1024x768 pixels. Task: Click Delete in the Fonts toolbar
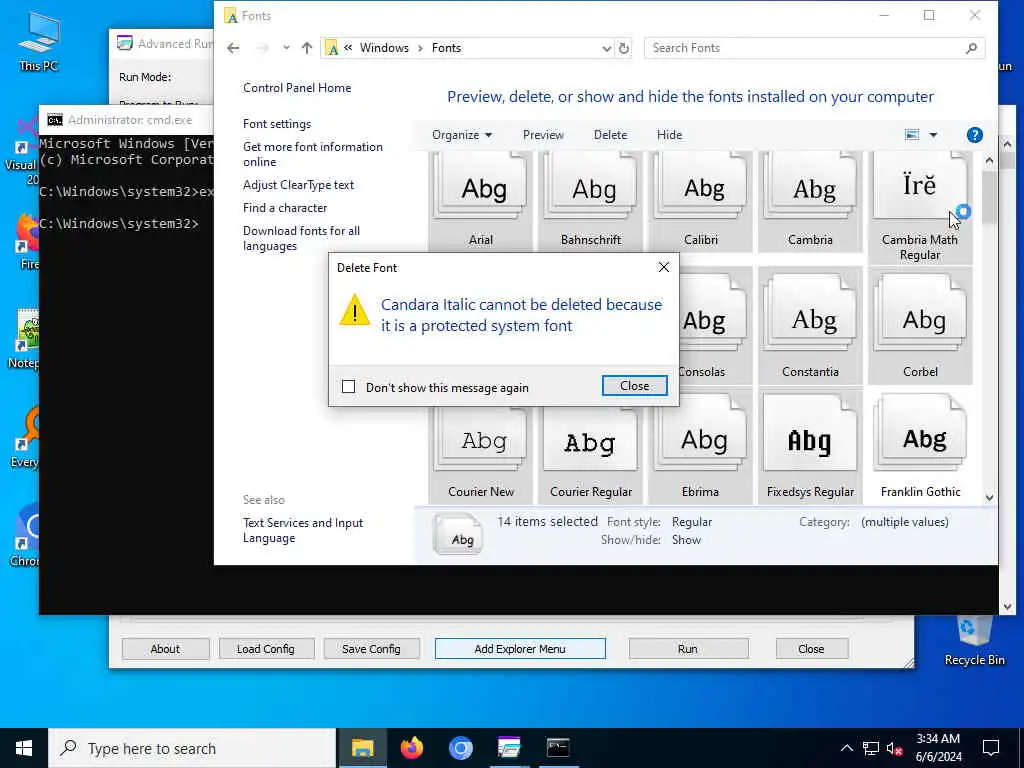pyautogui.click(x=610, y=135)
